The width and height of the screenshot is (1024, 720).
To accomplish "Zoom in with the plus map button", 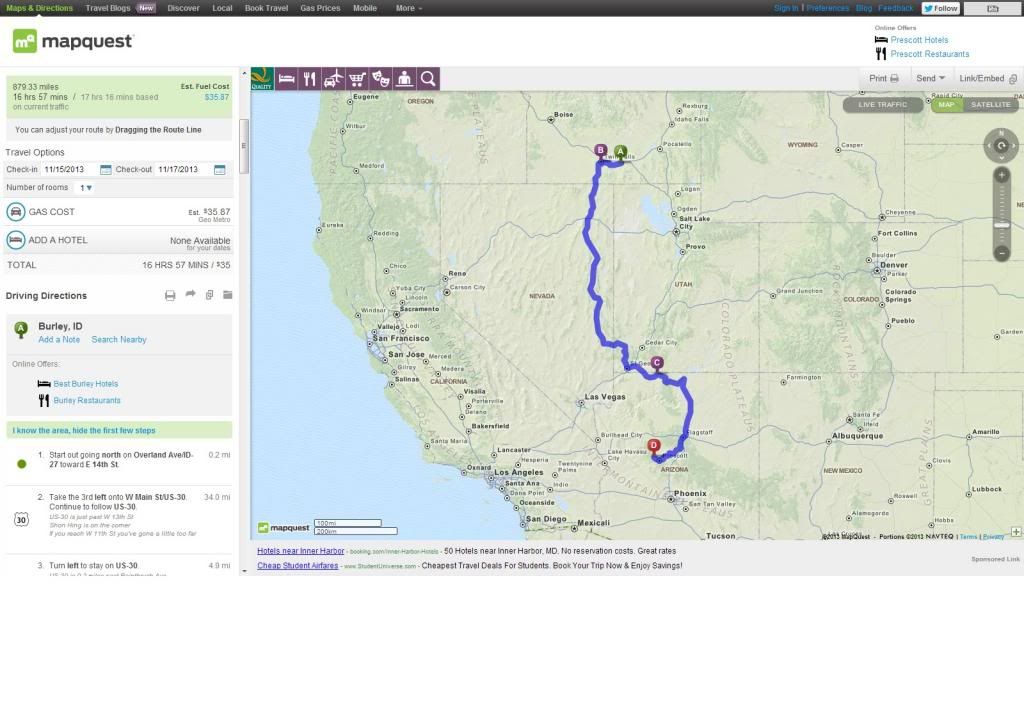I will 1001,175.
